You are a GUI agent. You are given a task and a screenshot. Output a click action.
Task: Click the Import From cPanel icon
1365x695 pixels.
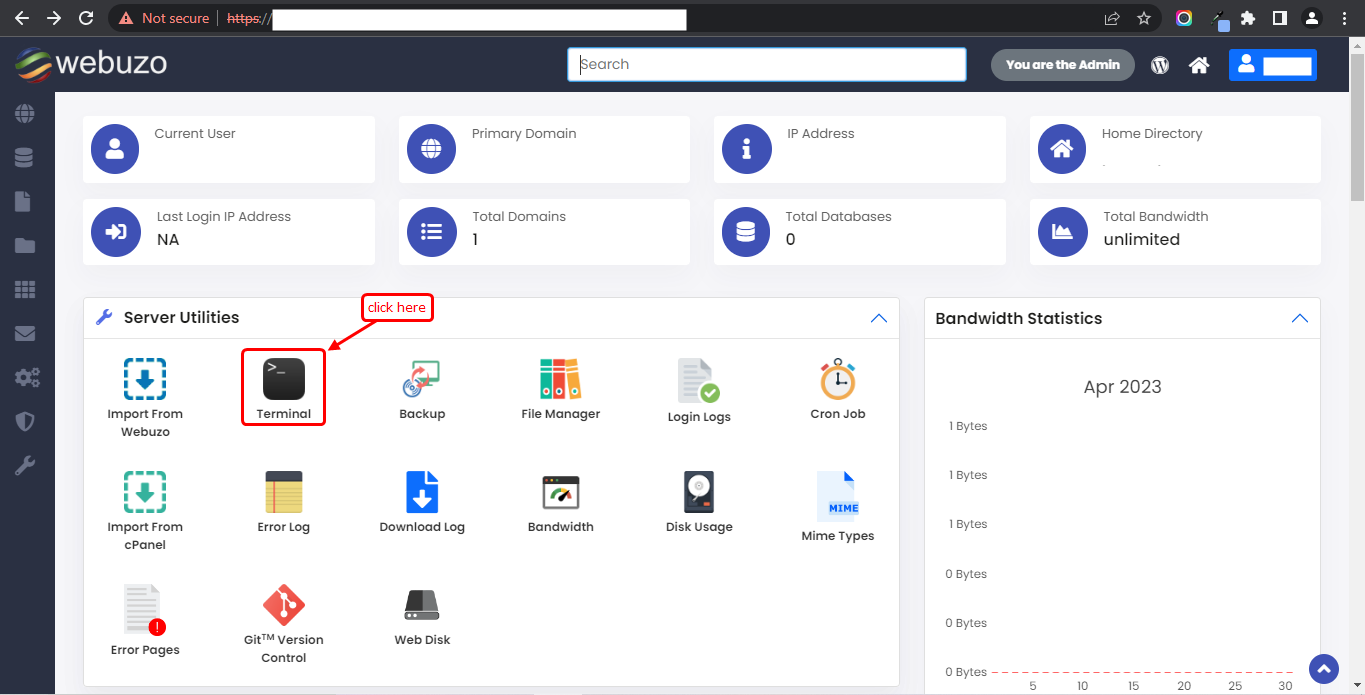click(145, 494)
